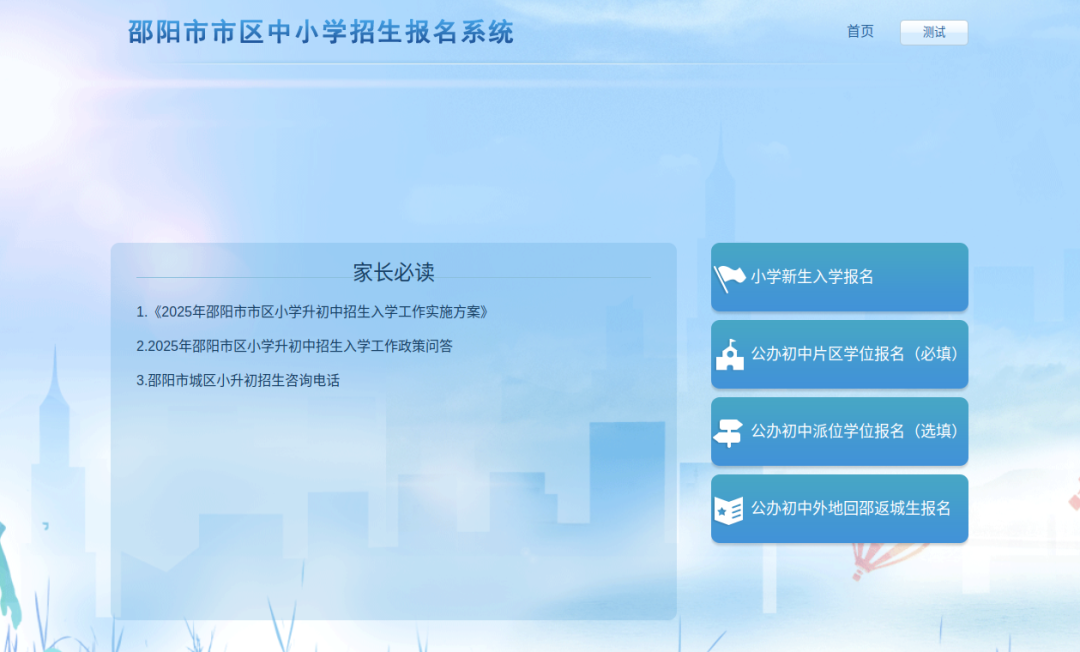Open 公办初中派位学位报名（选填）
The image size is (1080, 652).
840,431
